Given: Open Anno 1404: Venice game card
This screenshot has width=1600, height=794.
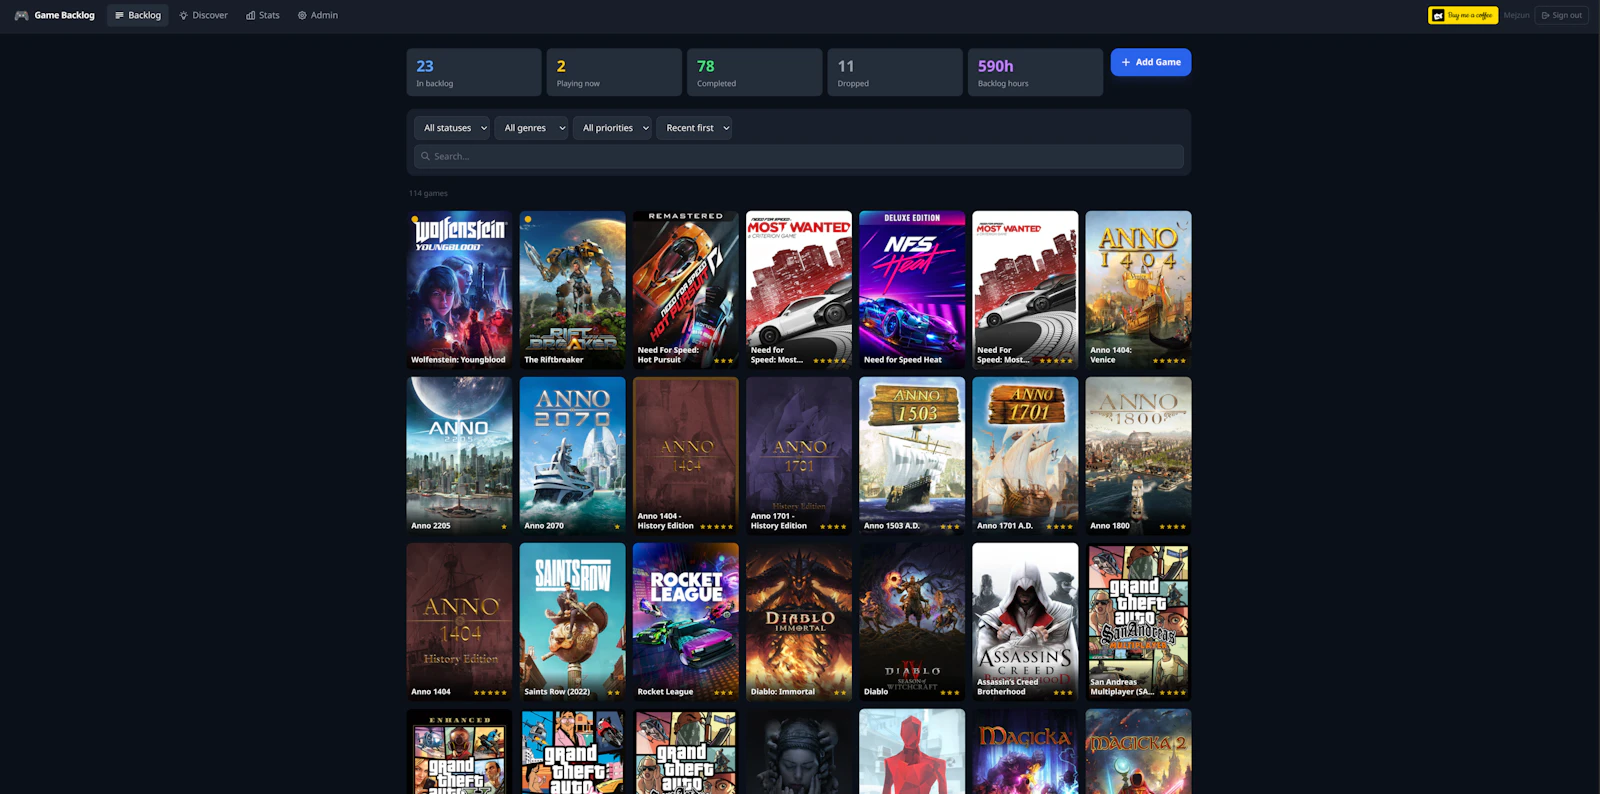Looking at the screenshot, I should click(x=1138, y=289).
